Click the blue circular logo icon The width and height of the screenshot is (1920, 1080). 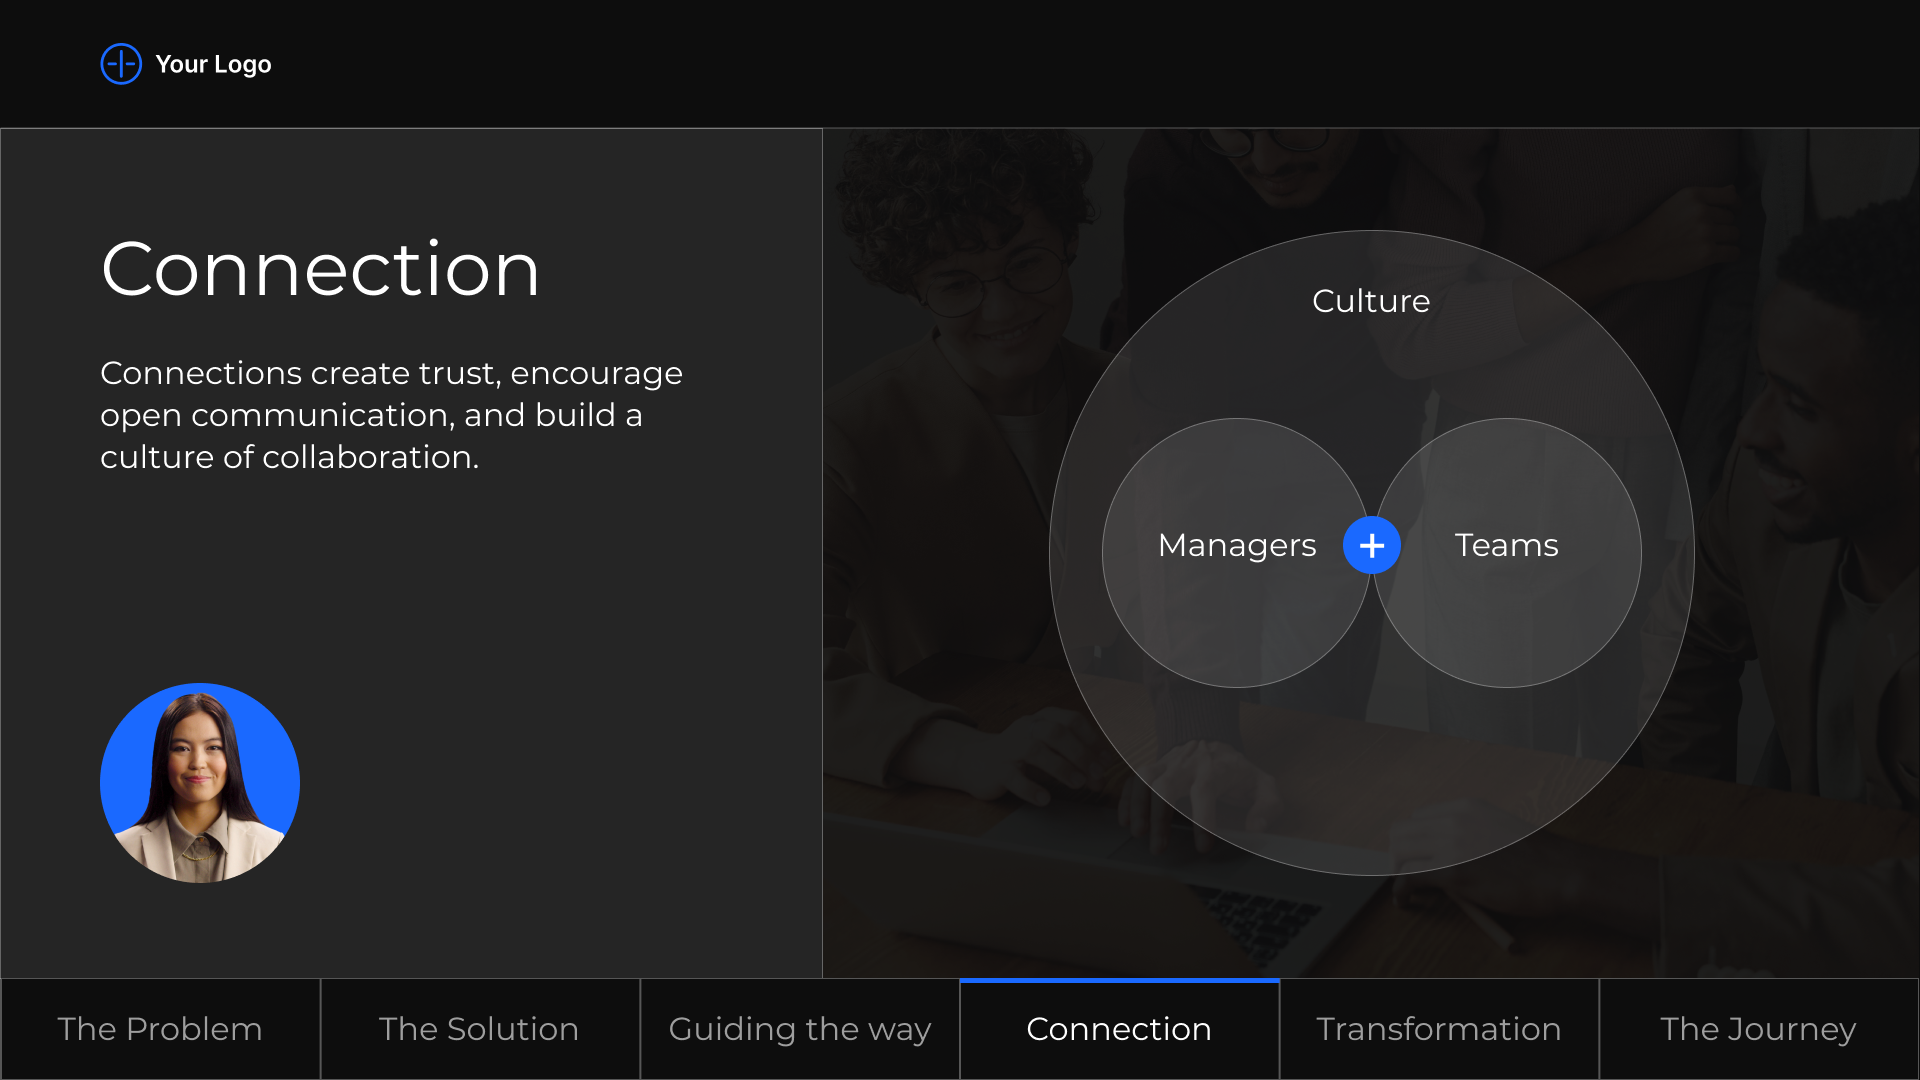click(121, 64)
